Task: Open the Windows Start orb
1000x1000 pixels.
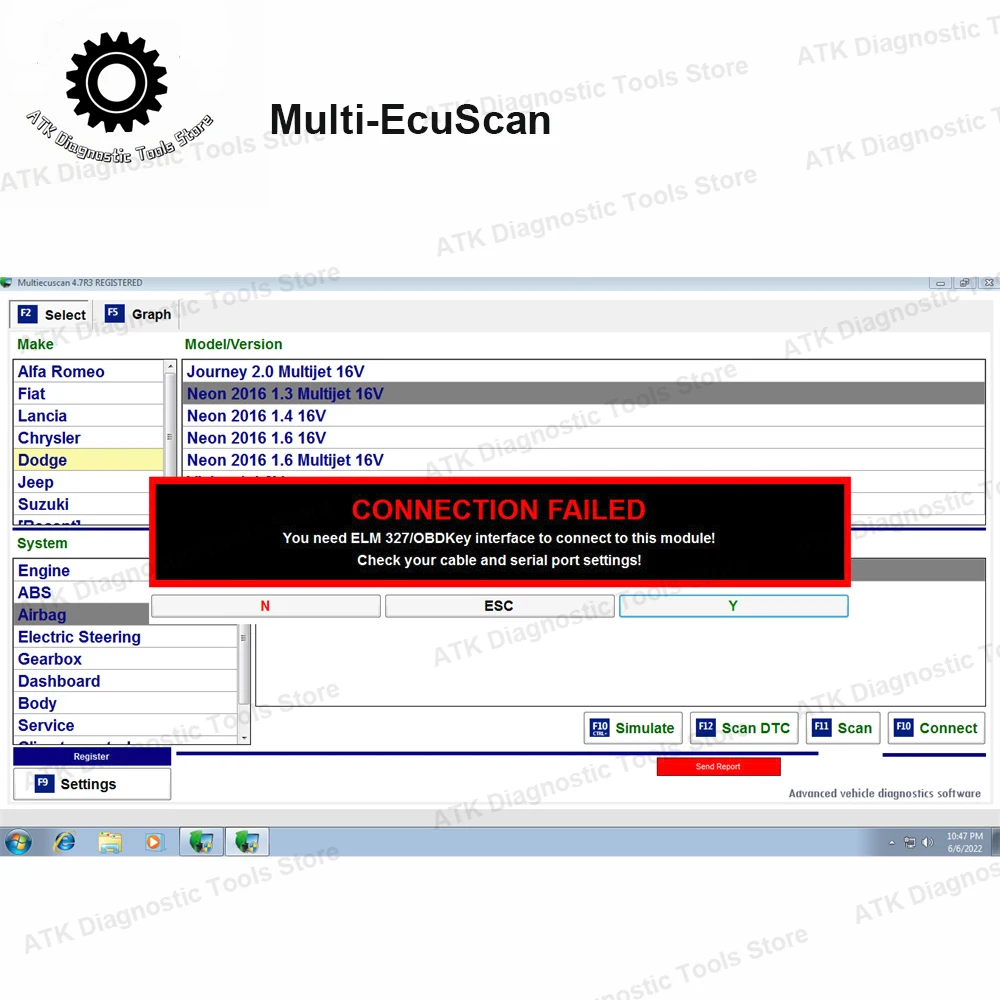Action: click(x=18, y=842)
